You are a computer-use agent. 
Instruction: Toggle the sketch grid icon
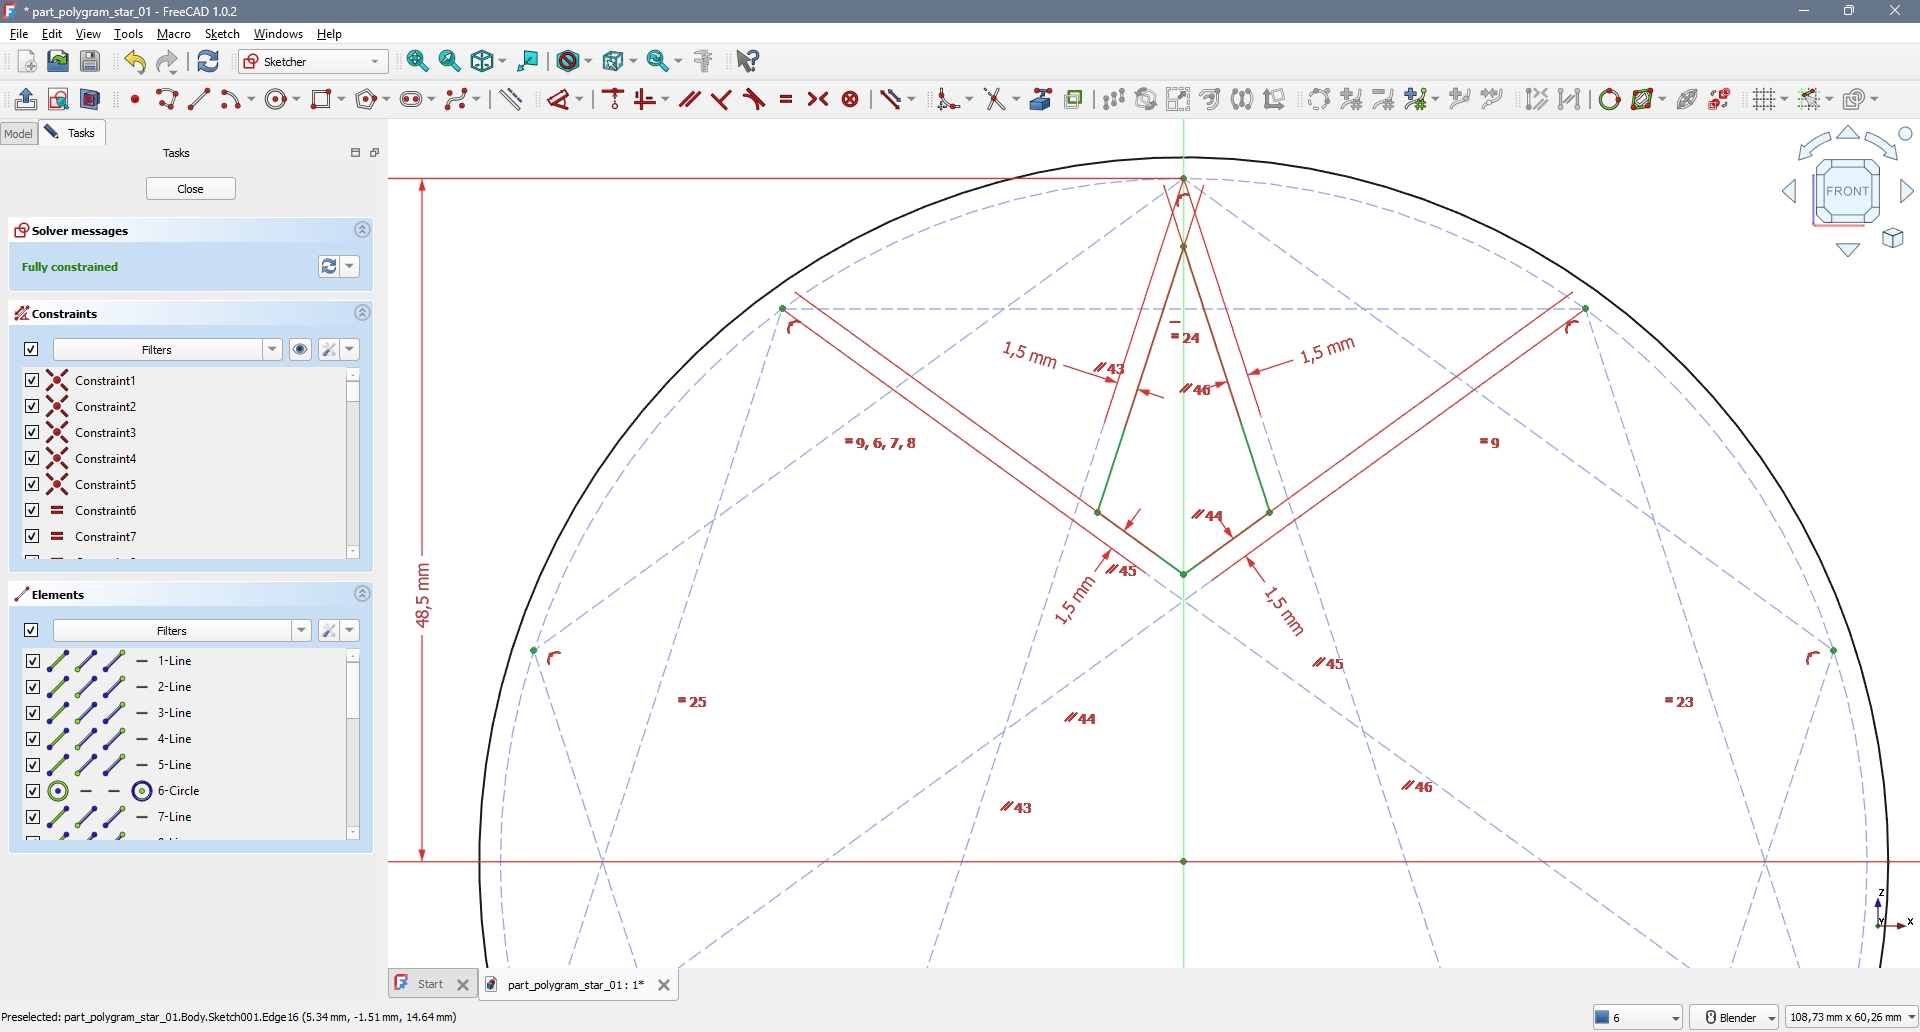tap(1764, 99)
